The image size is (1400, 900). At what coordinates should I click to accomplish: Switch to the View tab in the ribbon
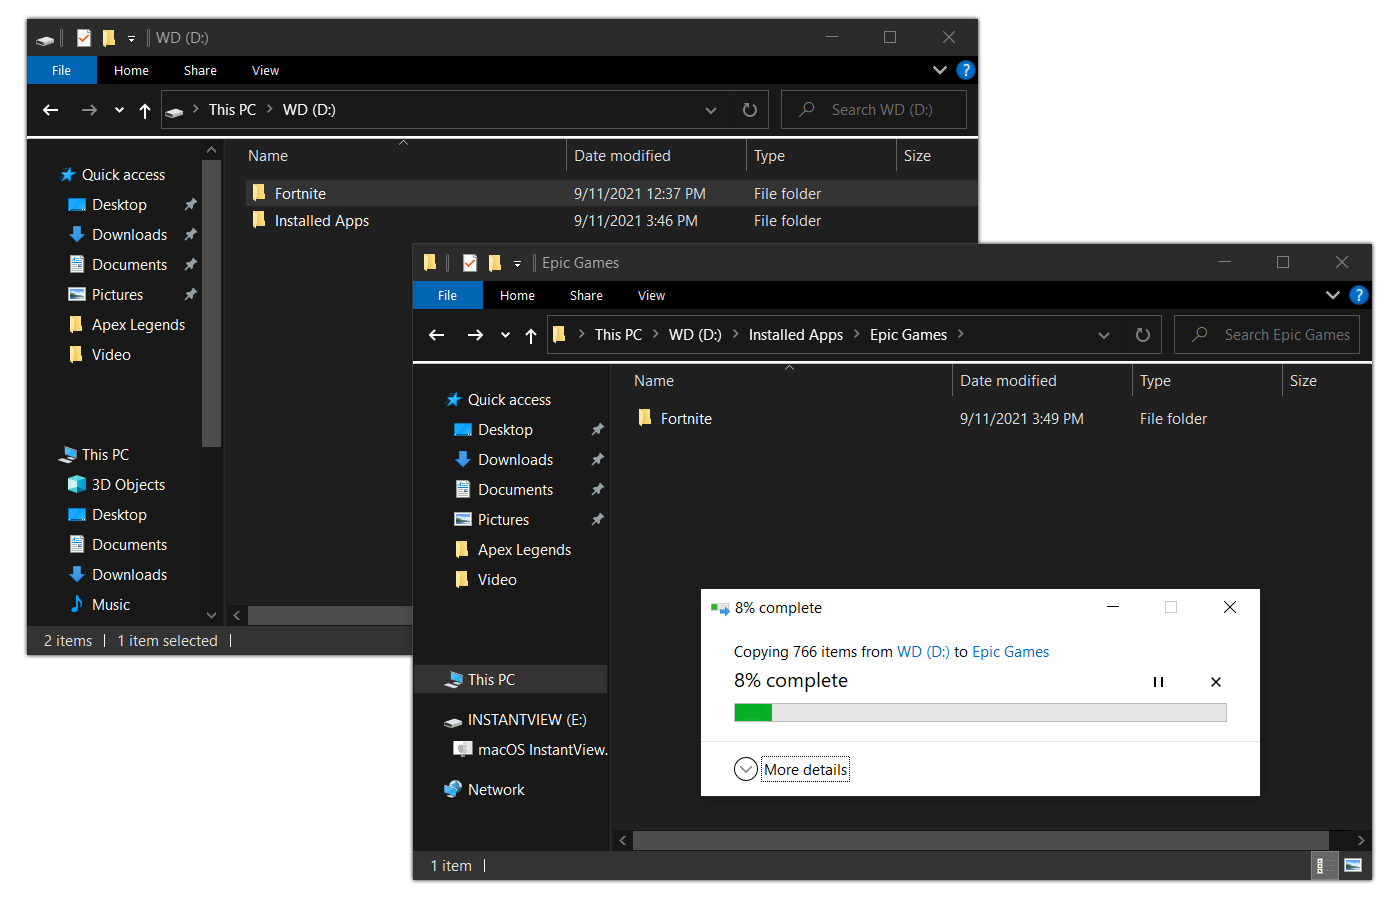click(x=651, y=295)
